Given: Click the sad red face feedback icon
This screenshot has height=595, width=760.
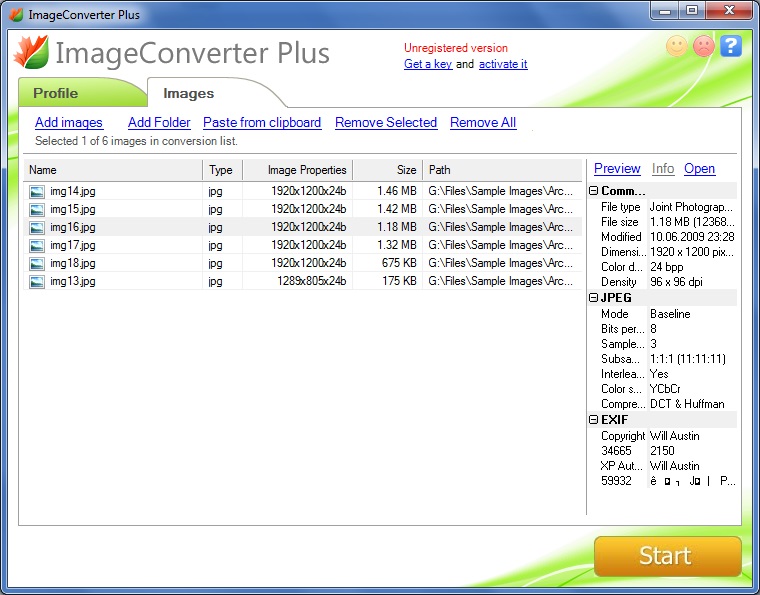Looking at the screenshot, I should pyautogui.click(x=704, y=47).
